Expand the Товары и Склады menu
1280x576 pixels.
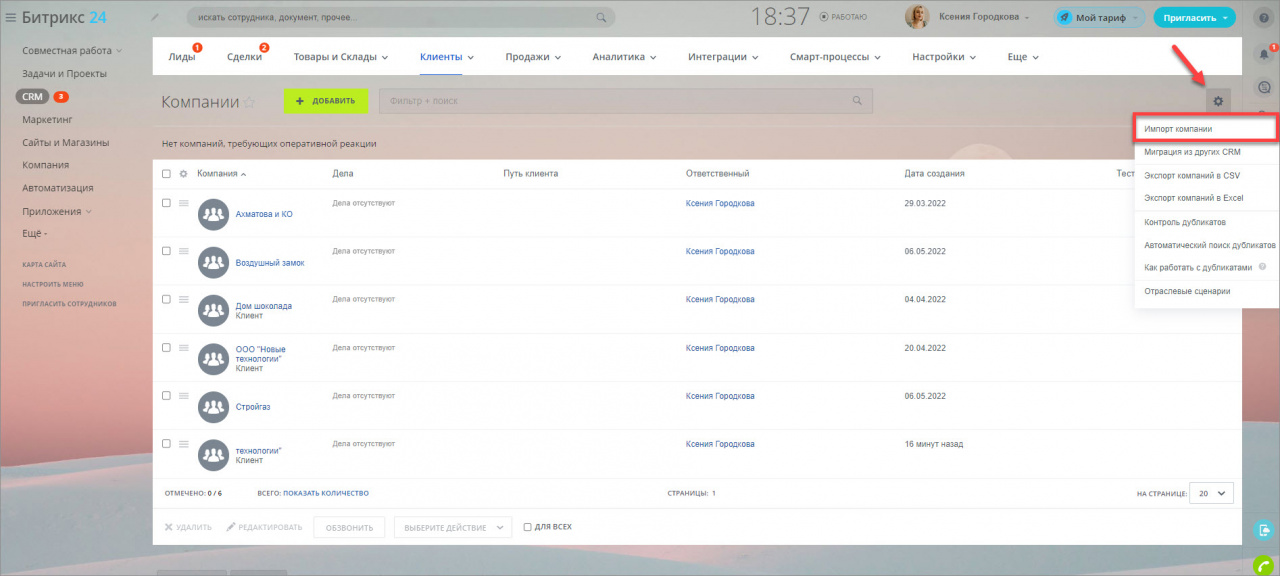(340, 57)
